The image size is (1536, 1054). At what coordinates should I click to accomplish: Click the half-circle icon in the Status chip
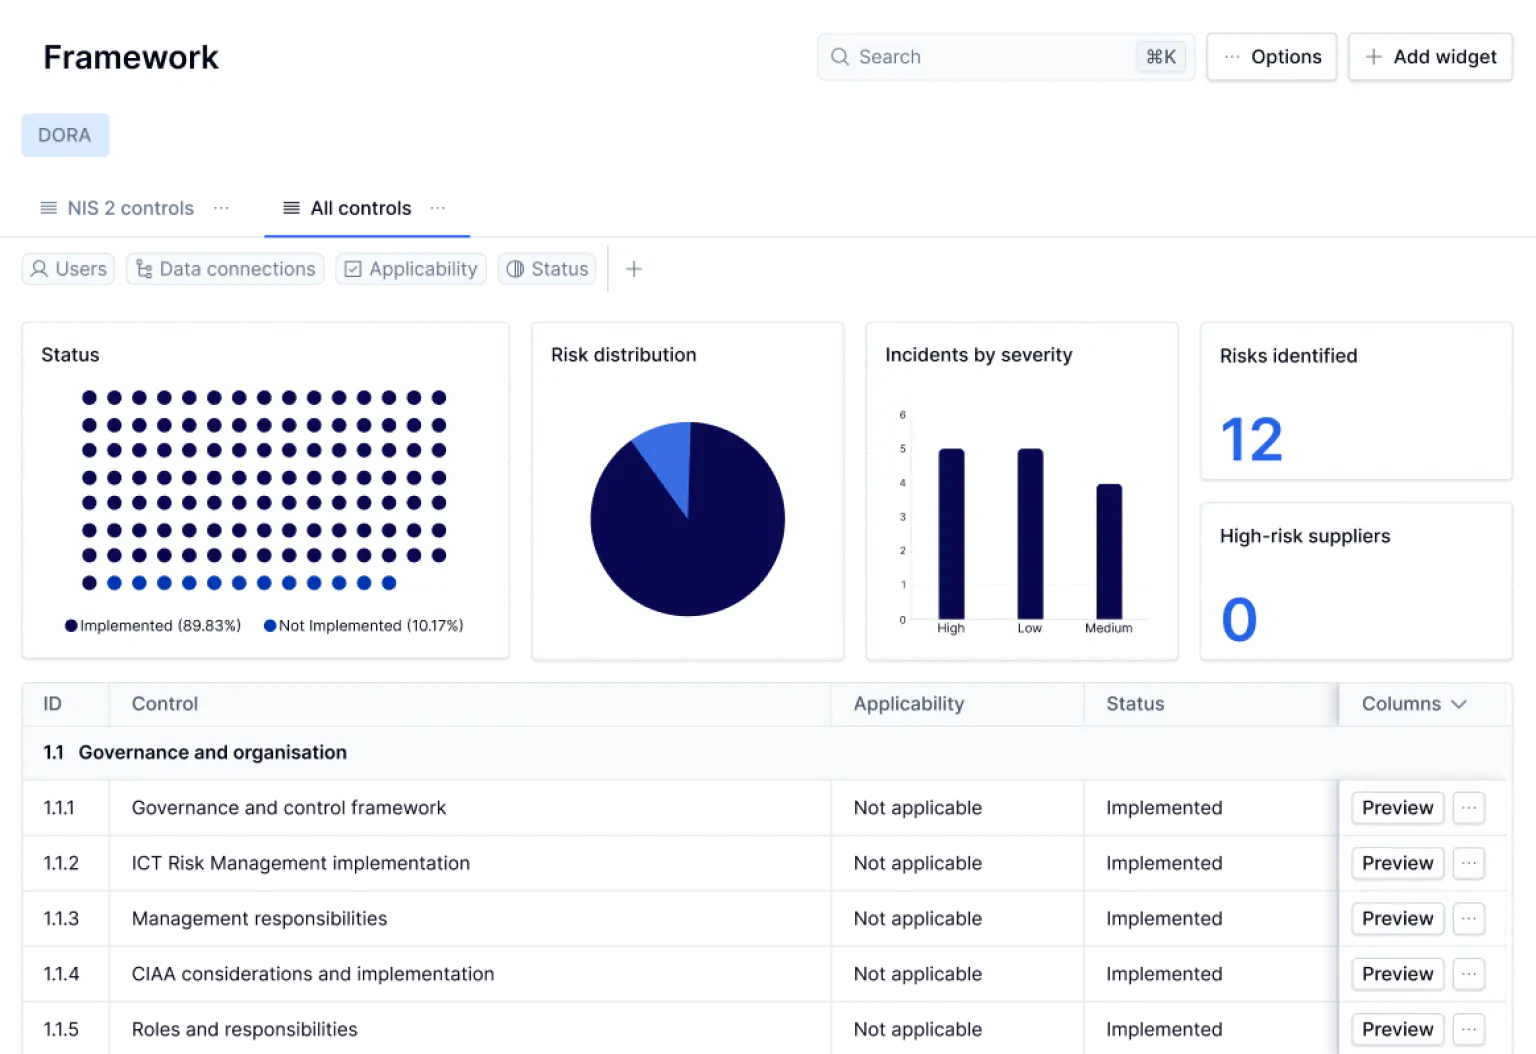(516, 268)
